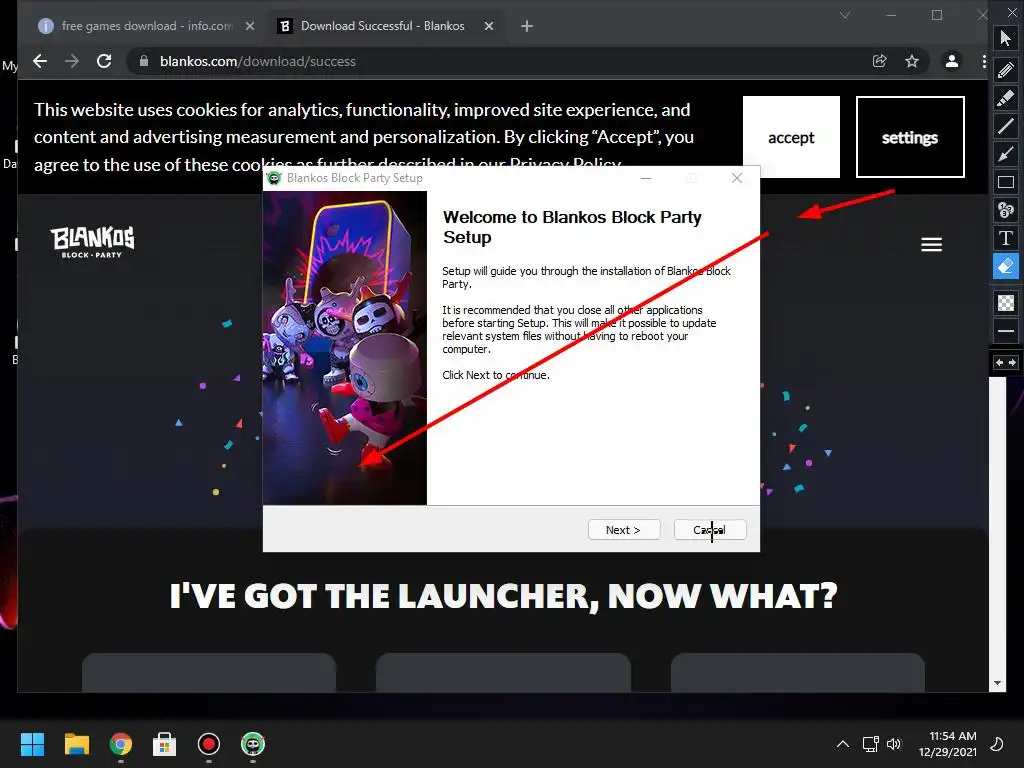Open volume control tray icon

(x=893, y=744)
